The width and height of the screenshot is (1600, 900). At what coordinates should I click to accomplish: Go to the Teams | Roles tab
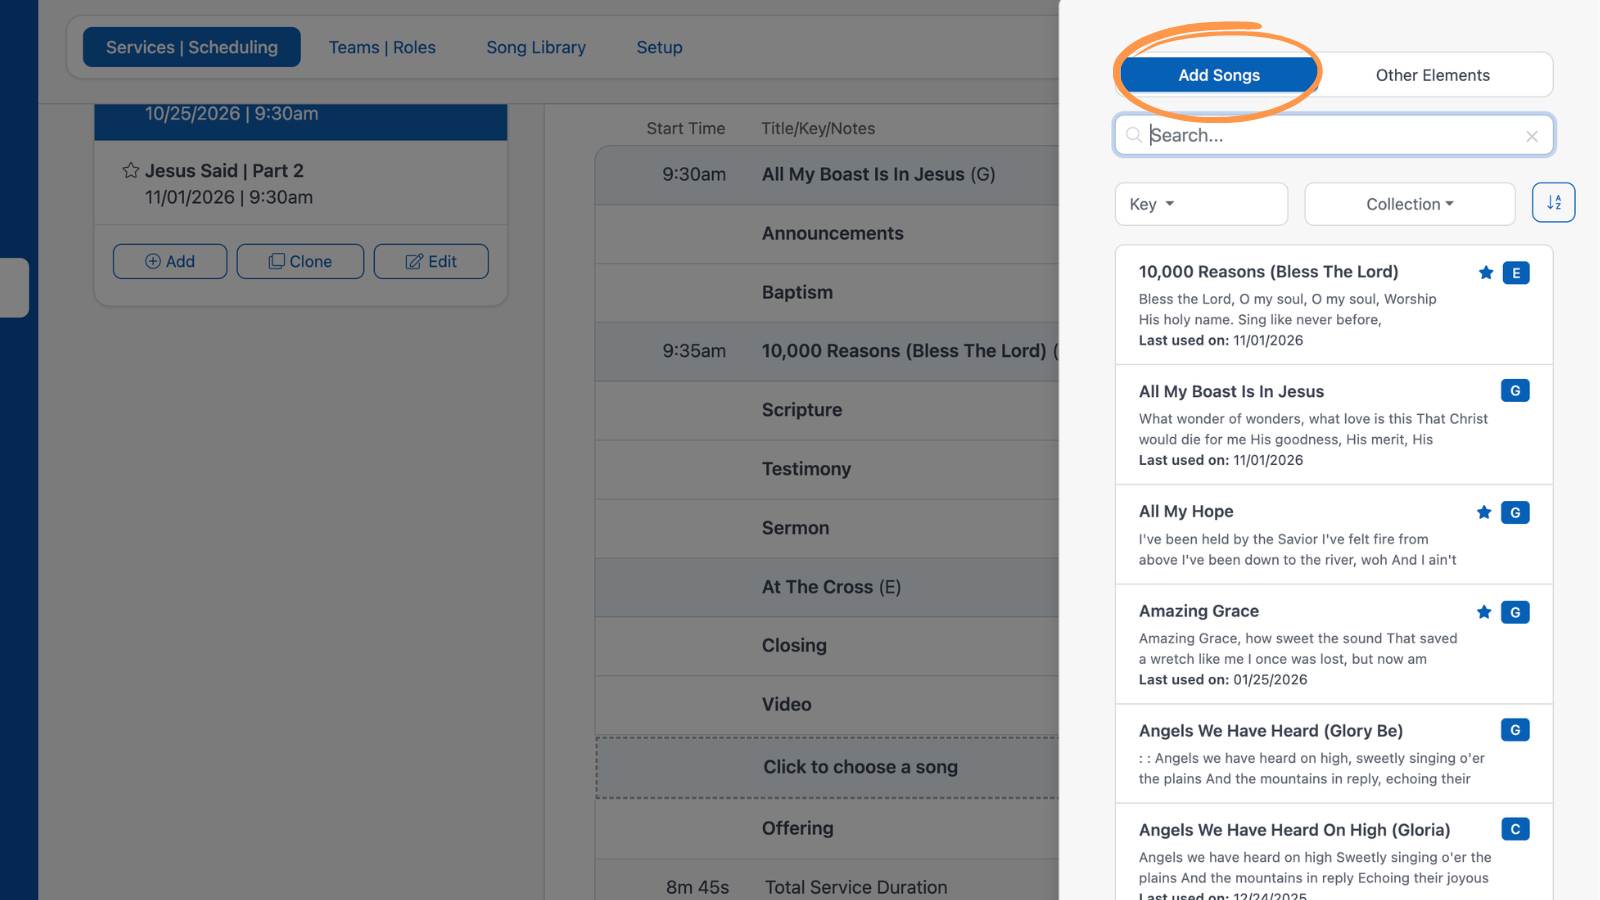(x=382, y=47)
